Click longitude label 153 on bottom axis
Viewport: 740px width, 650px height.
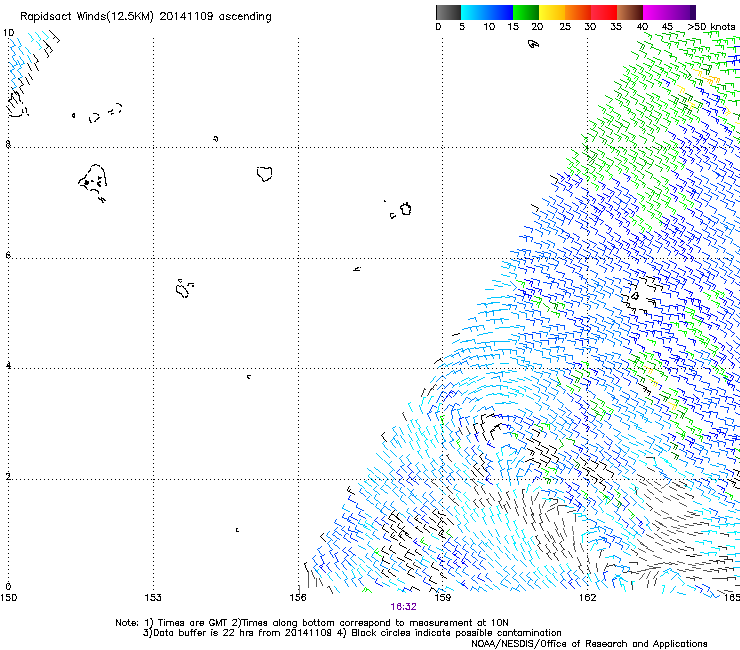[x=153, y=598]
